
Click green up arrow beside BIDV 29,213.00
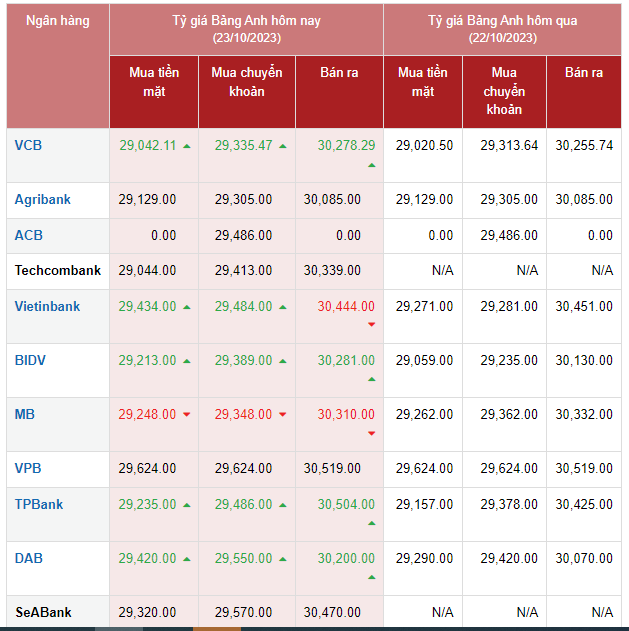pyautogui.click(x=186, y=361)
